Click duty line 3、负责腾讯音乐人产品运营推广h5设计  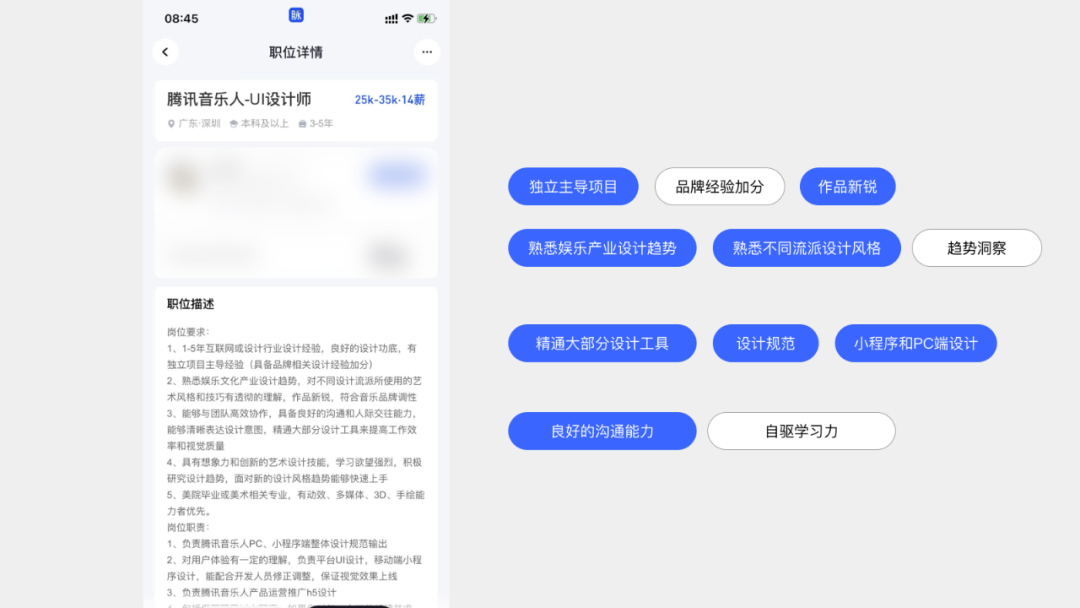pos(251,592)
